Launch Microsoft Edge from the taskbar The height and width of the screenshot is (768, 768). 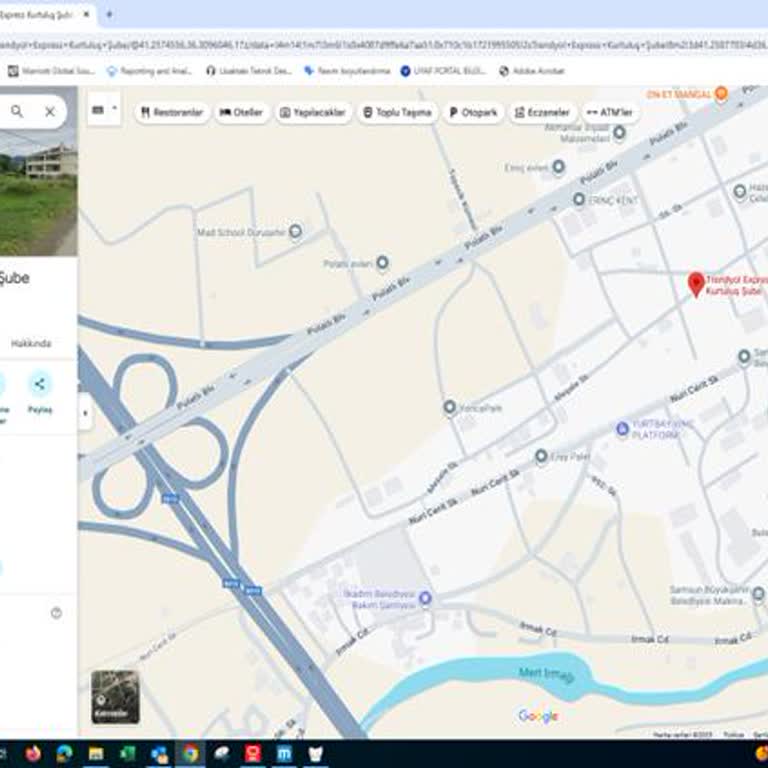[65, 753]
